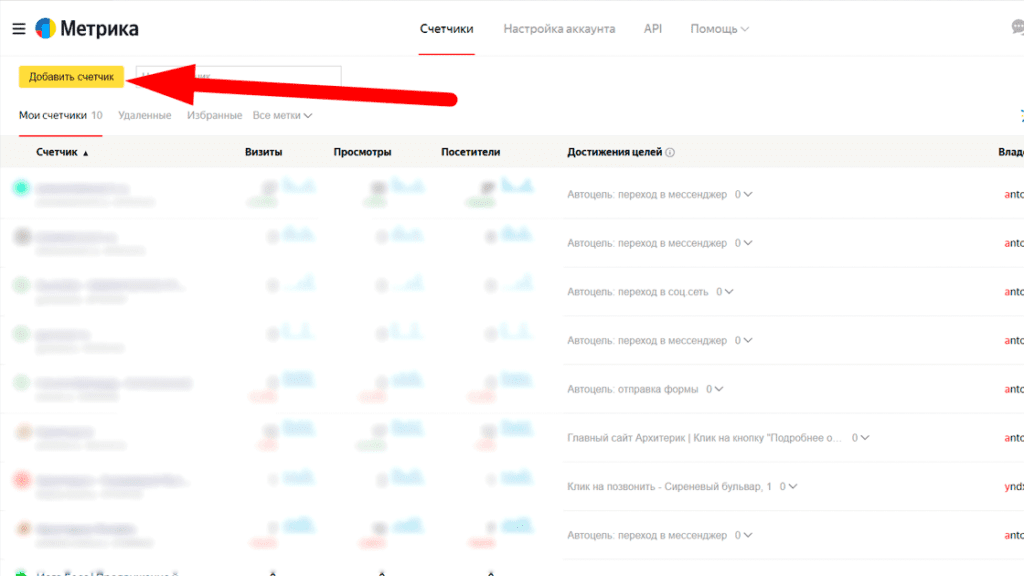Sort by the Счетчик column

[x=62, y=152]
